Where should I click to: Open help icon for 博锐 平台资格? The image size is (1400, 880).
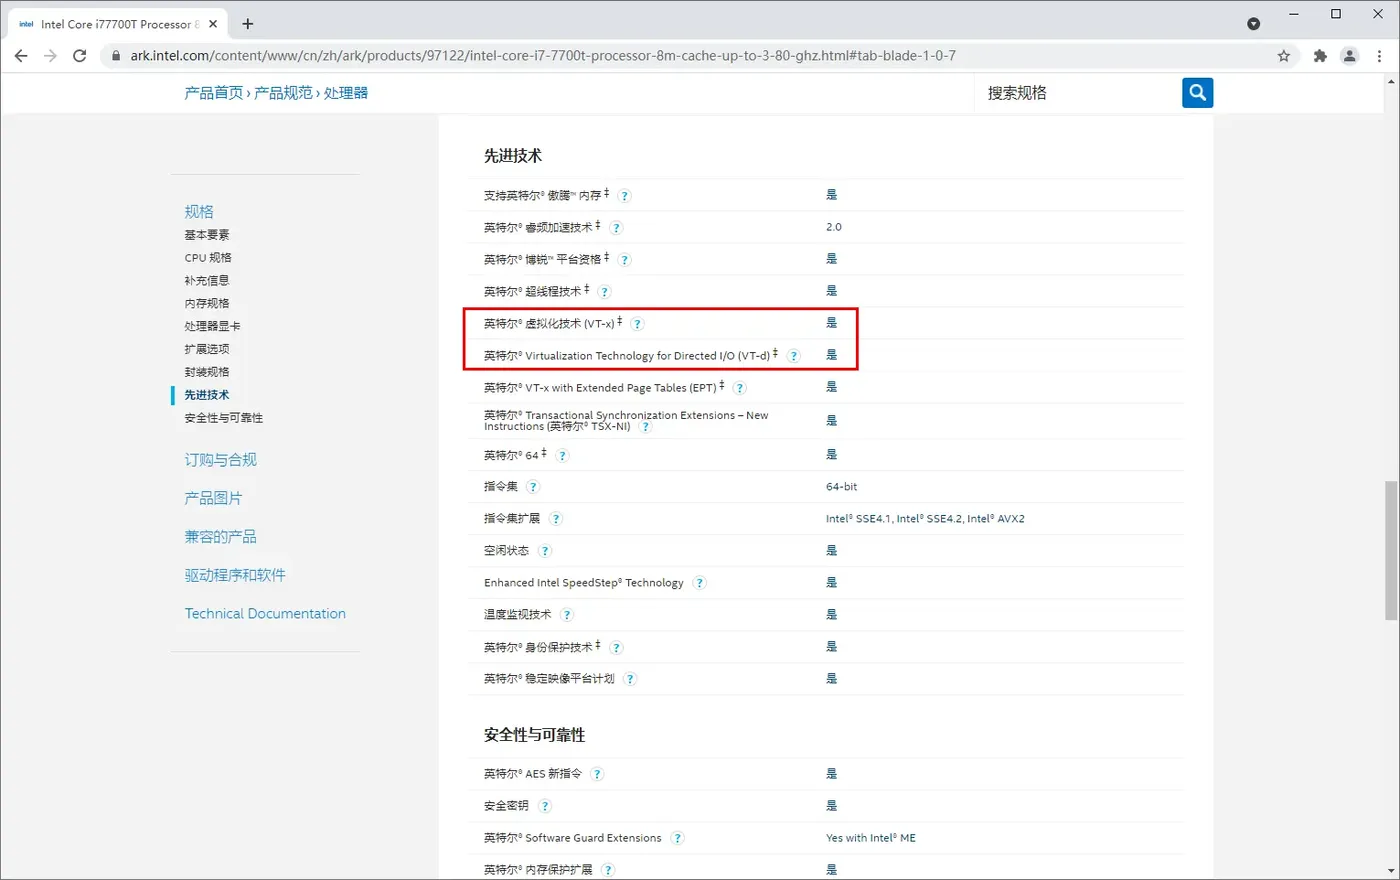(x=624, y=260)
